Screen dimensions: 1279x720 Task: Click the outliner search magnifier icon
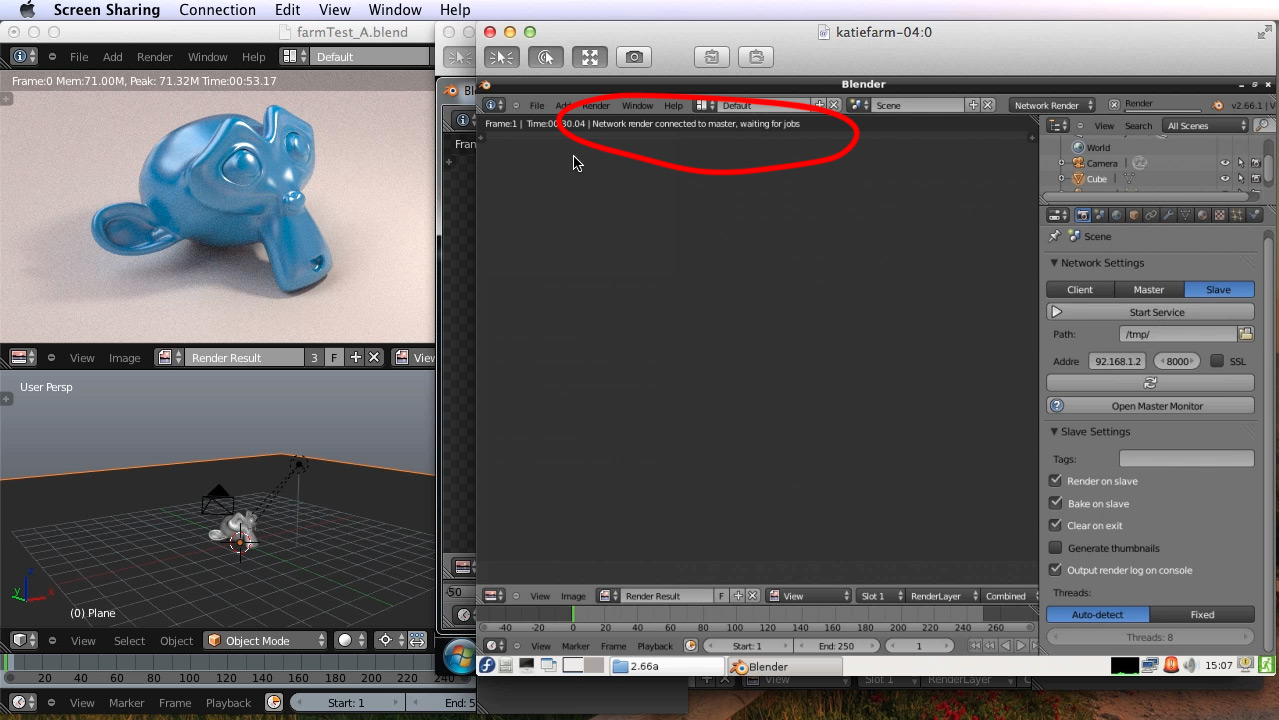coord(1264,126)
